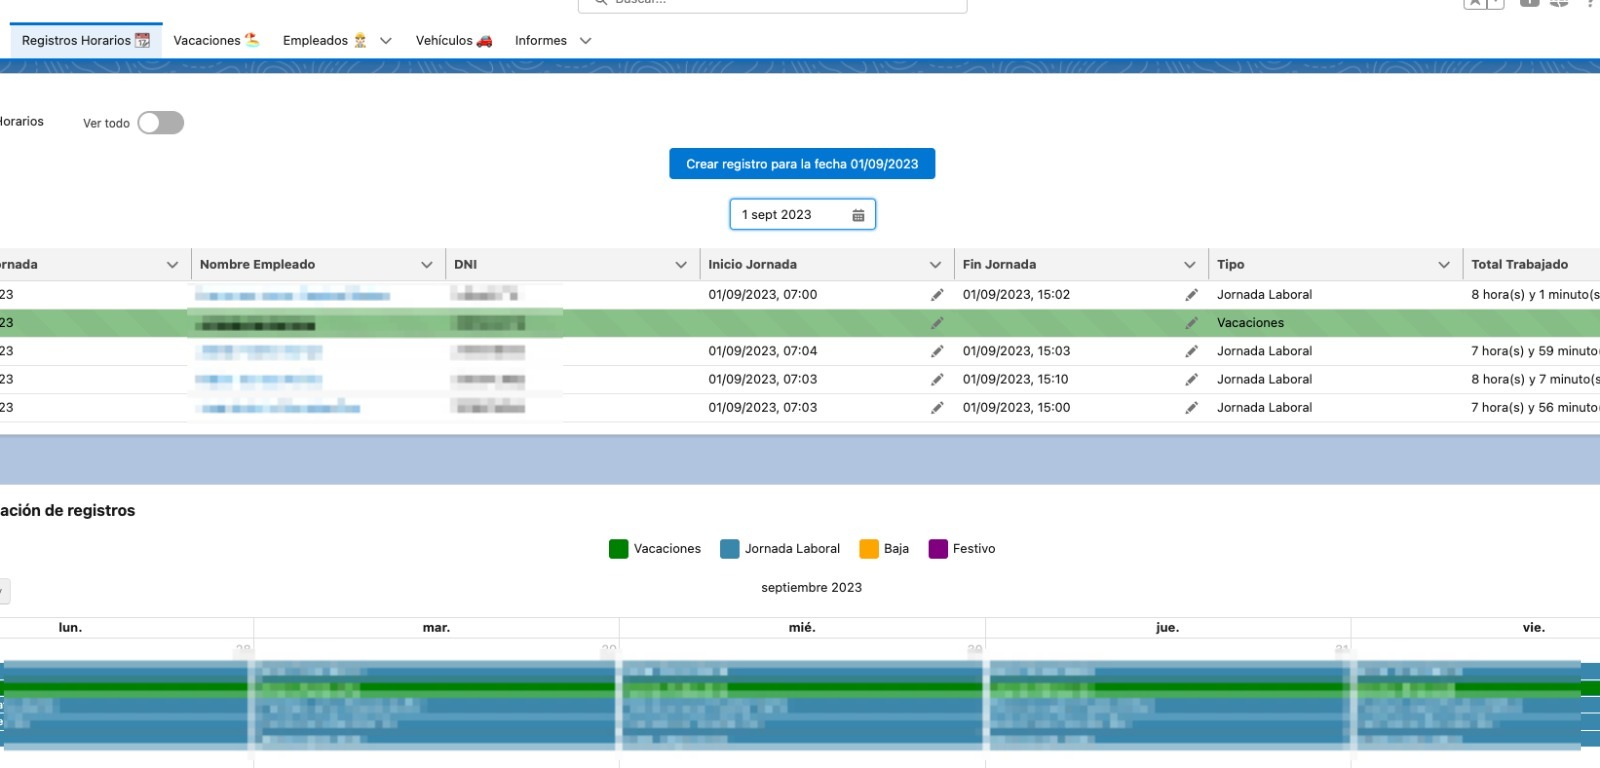Focus the 1 sept 2023 date field
Image resolution: width=1600 pixels, height=768 pixels.
coord(802,215)
